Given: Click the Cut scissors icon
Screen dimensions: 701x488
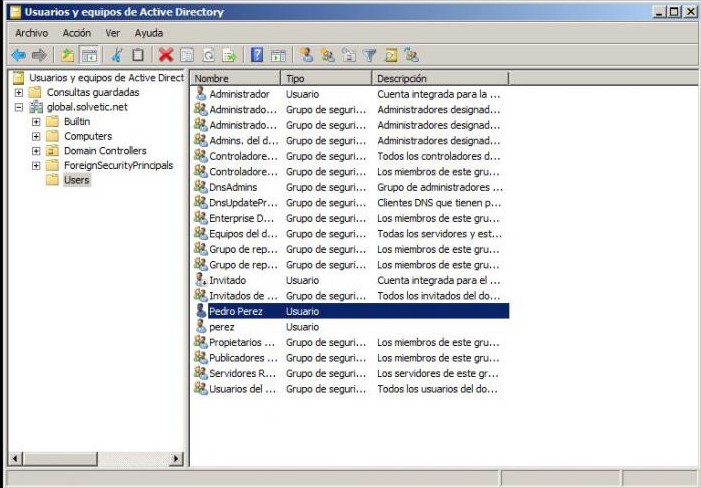Looking at the screenshot, I should 117,55.
